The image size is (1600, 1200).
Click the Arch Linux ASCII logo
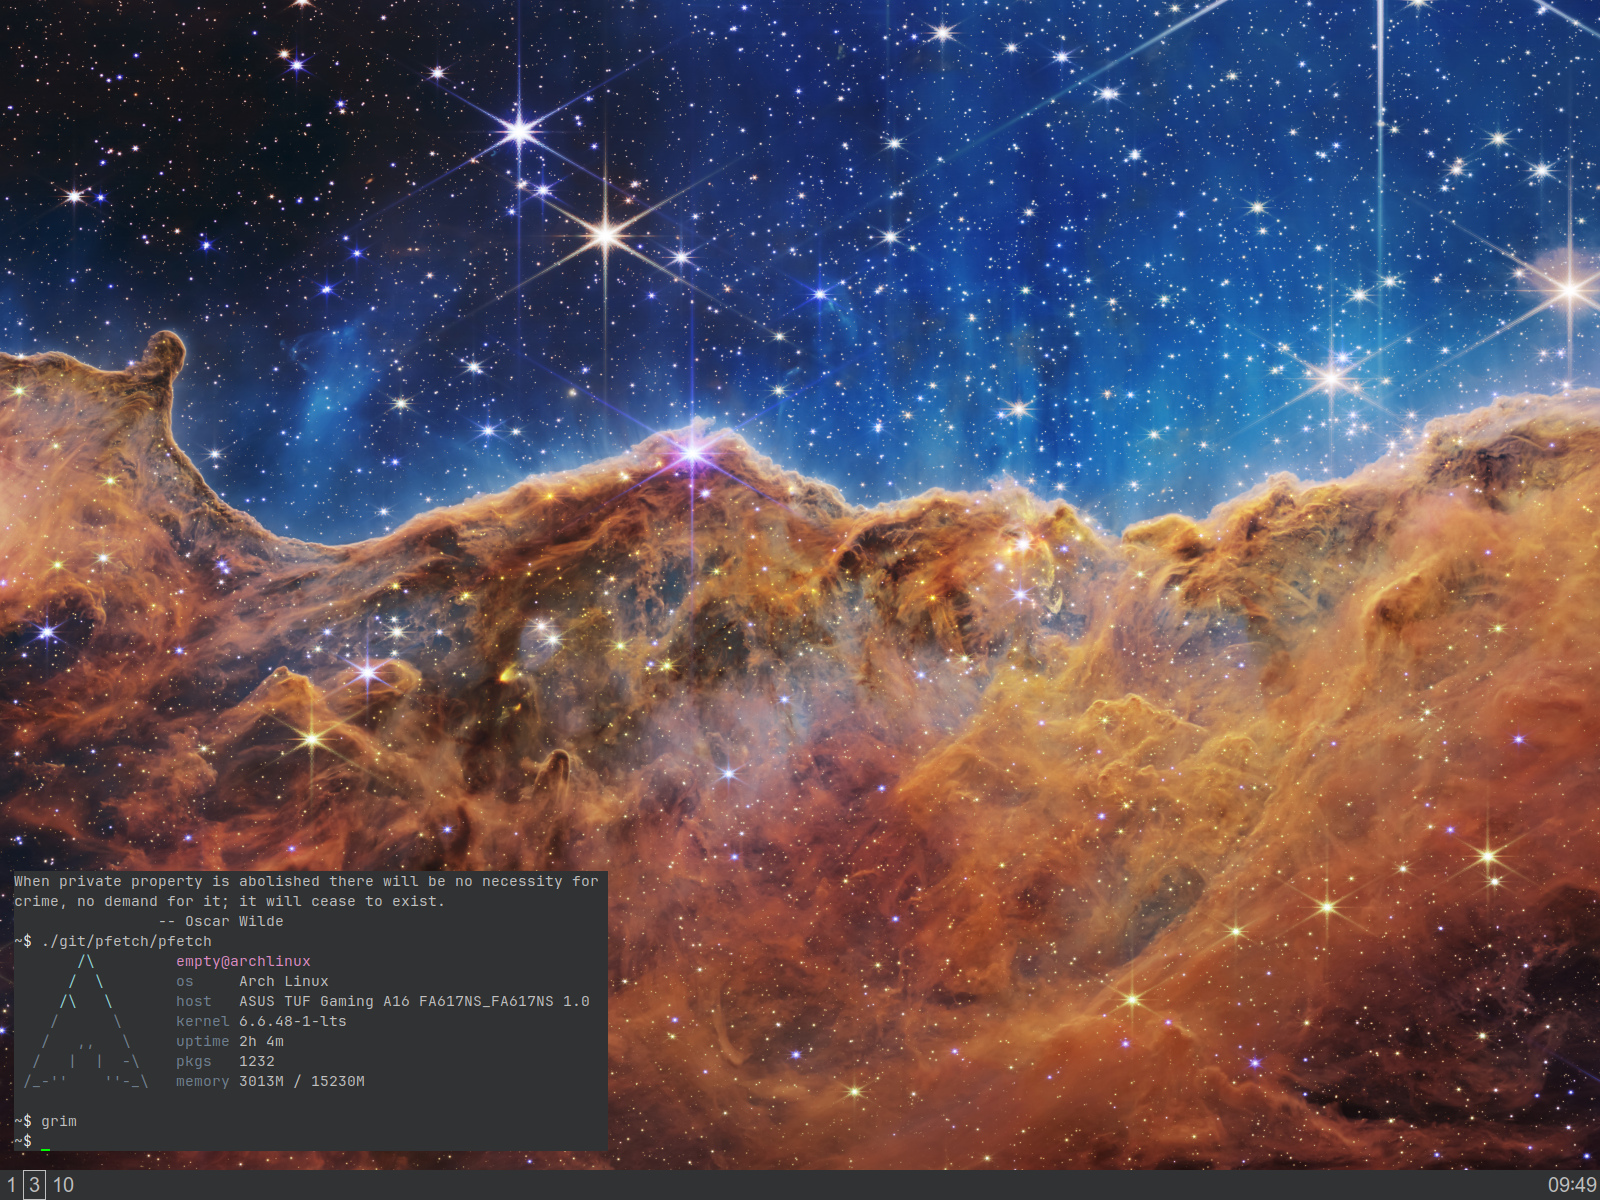pos(86,1022)
